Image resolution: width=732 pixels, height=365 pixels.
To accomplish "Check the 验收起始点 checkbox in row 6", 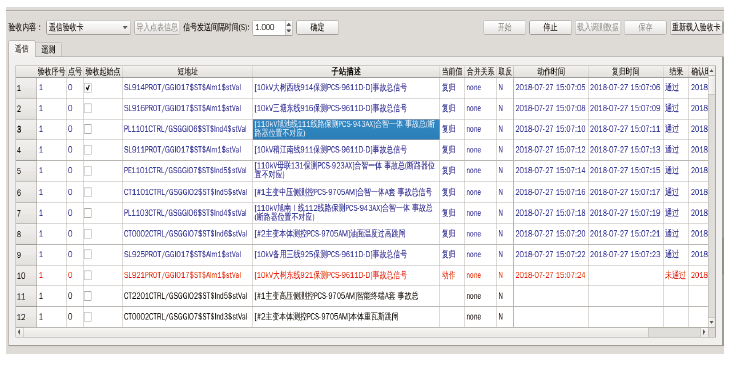I will 88,192.
